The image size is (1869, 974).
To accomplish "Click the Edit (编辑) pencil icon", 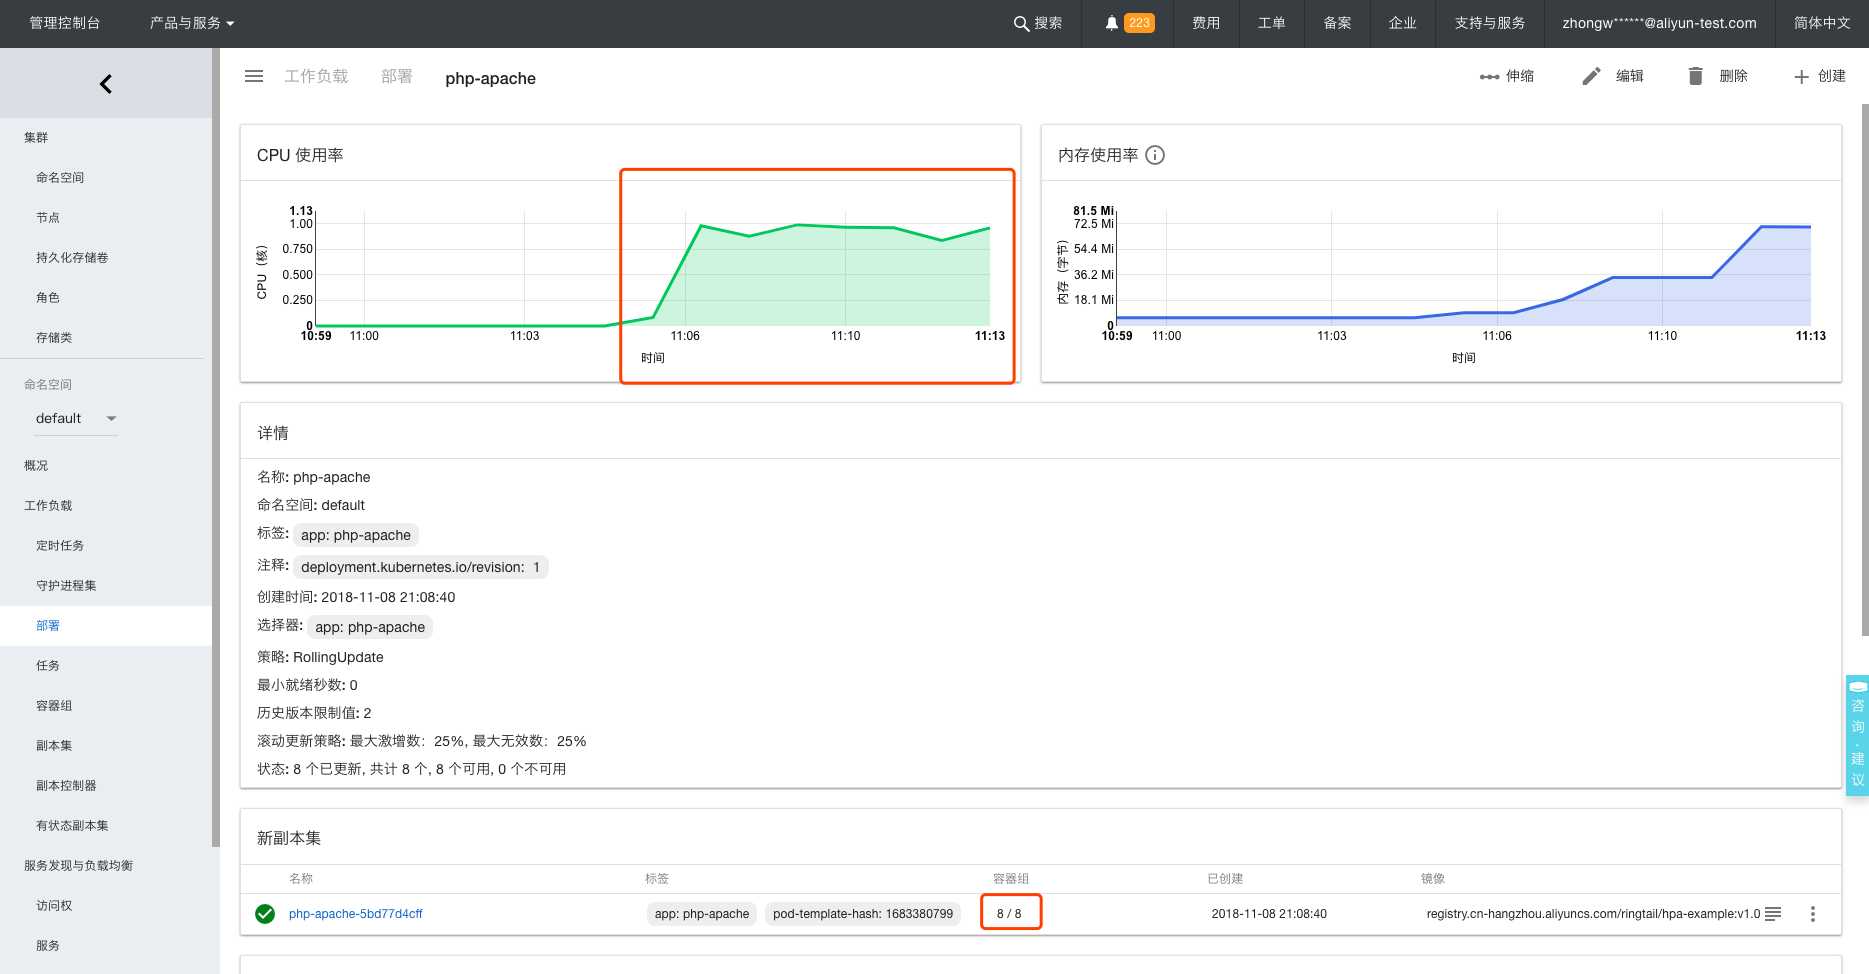I will tap(1591, 76).
